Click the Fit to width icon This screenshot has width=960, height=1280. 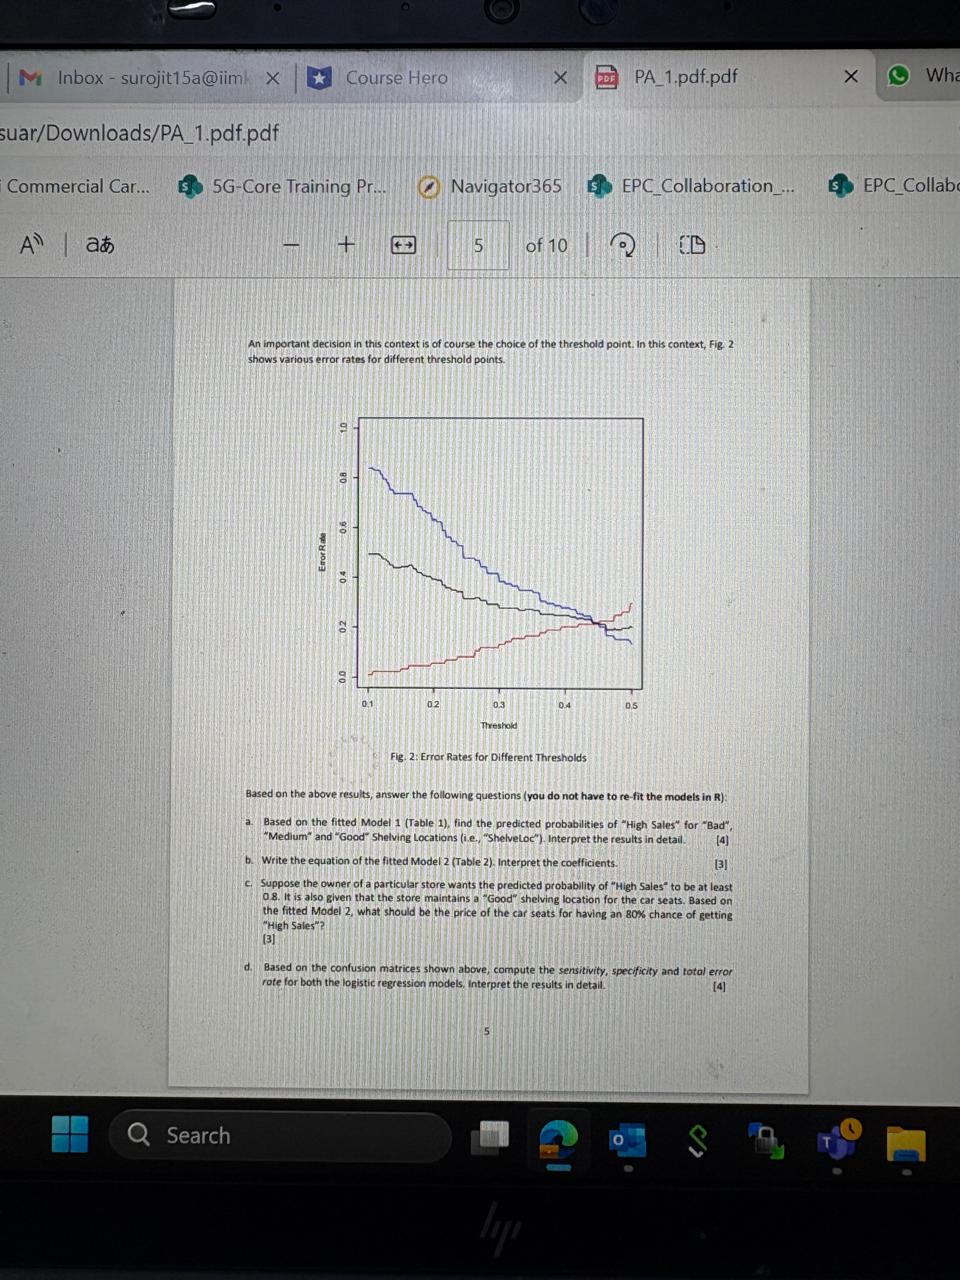click(x=403, y=245)
